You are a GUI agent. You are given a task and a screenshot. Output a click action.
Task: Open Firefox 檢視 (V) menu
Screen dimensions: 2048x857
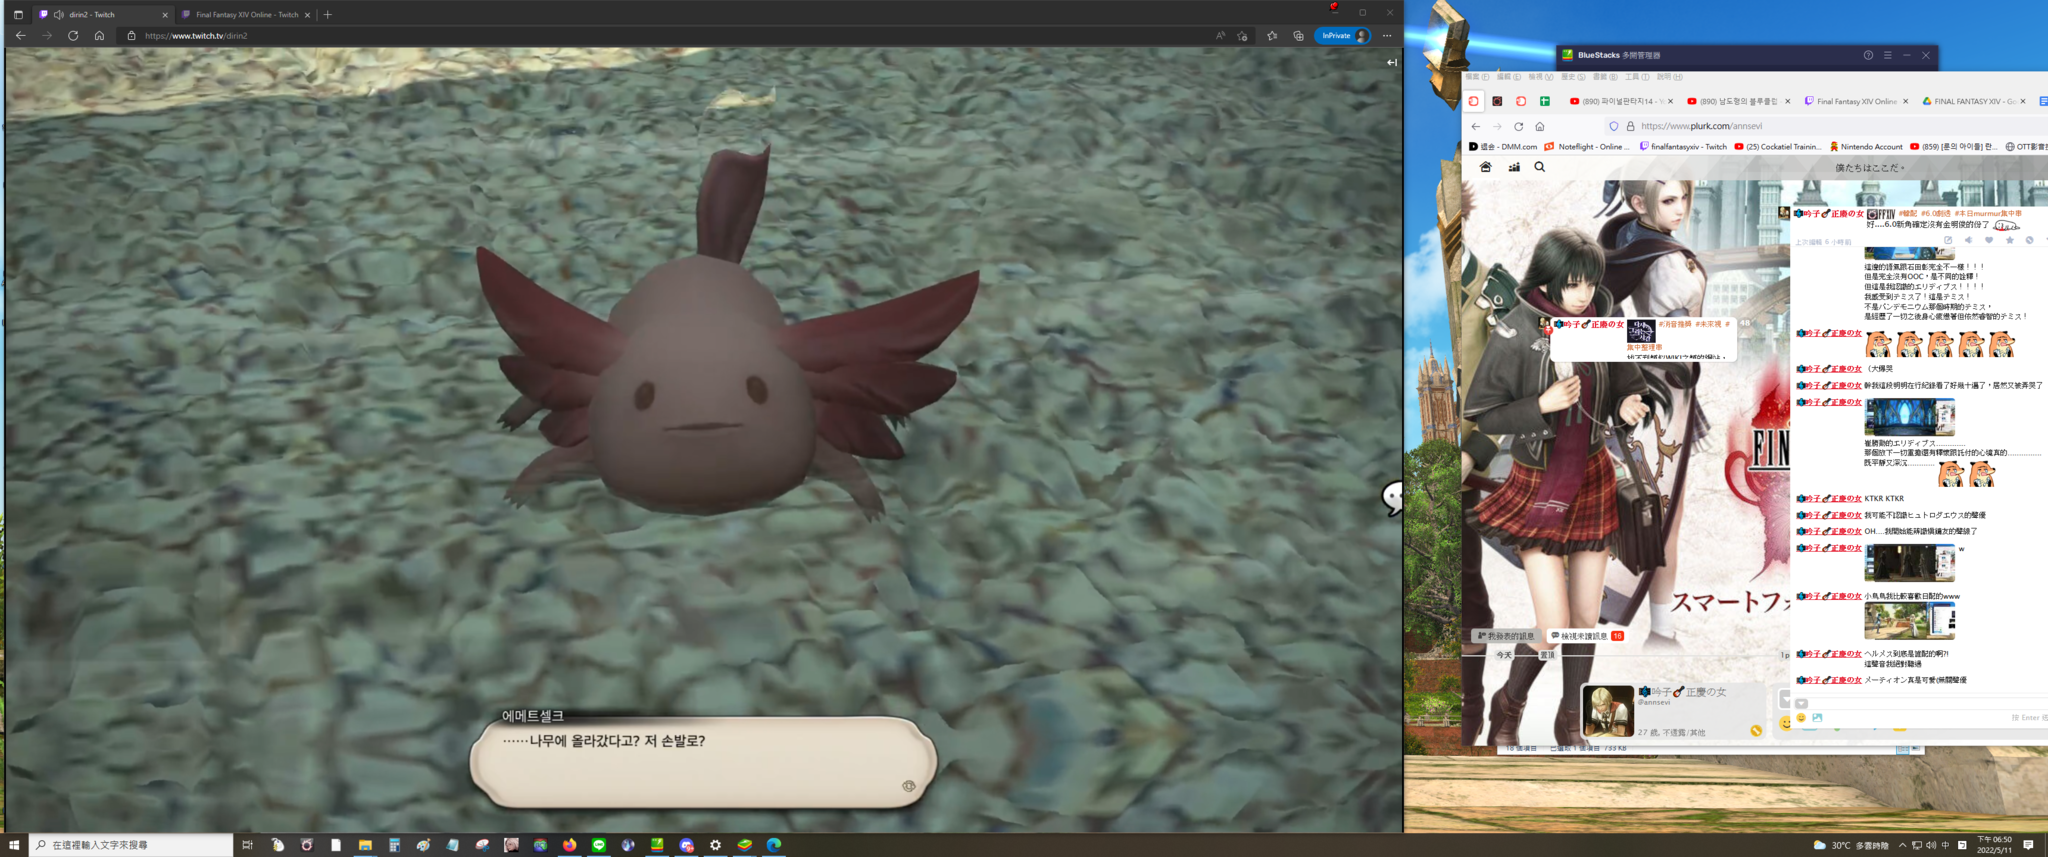pos(1541,77)
